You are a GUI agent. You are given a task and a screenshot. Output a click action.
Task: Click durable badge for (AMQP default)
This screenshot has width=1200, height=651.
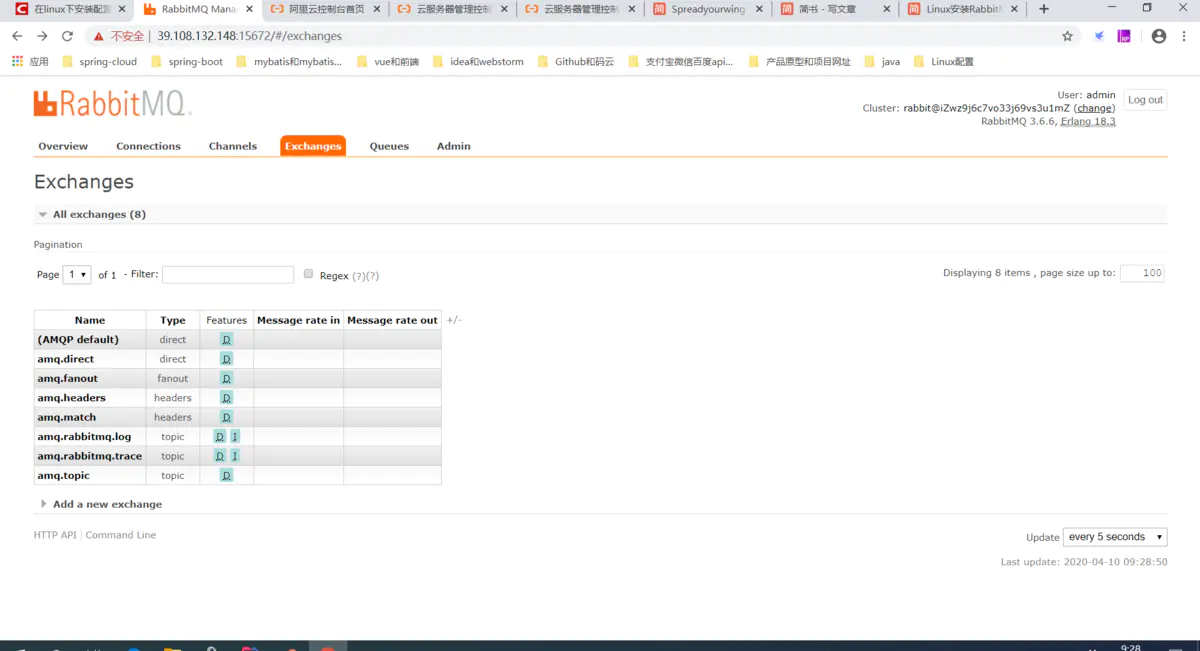(x=227, y=340)
